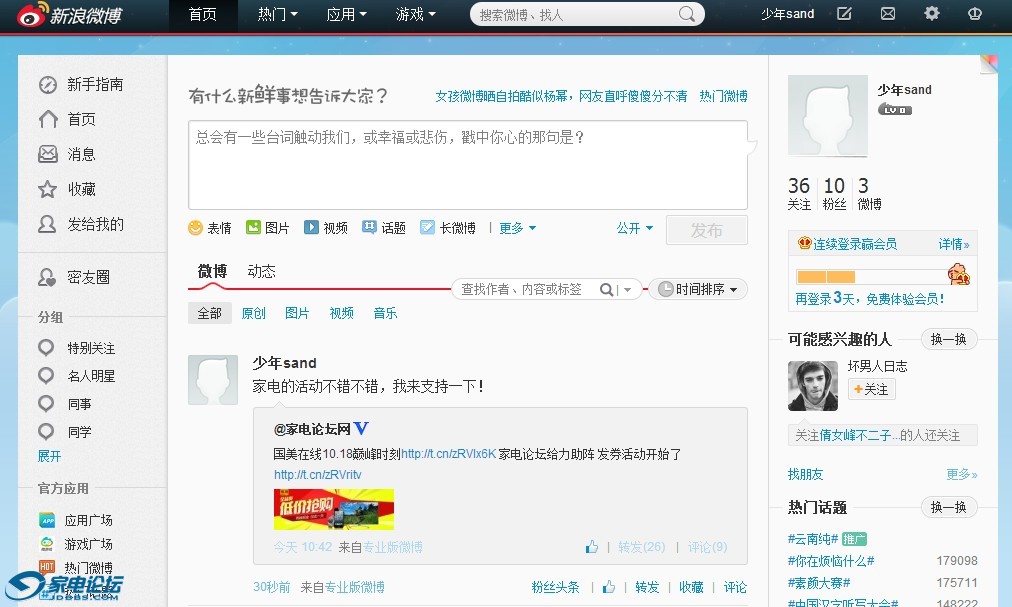Open the 公开 visibility dropdown
The width and height of the screenshot is (1012, 607).
634,228
